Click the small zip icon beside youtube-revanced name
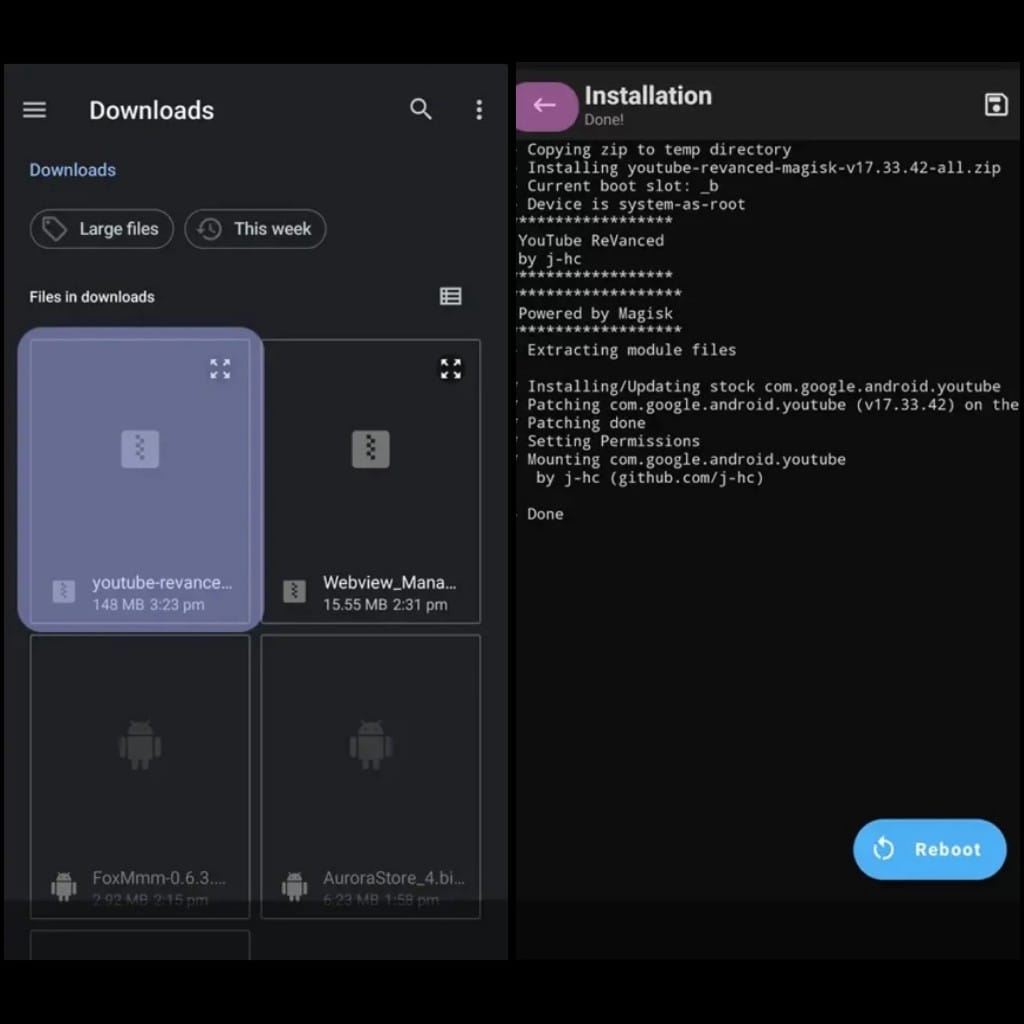This screenshot has width=1024, height=1024. [x=63, y=592]
